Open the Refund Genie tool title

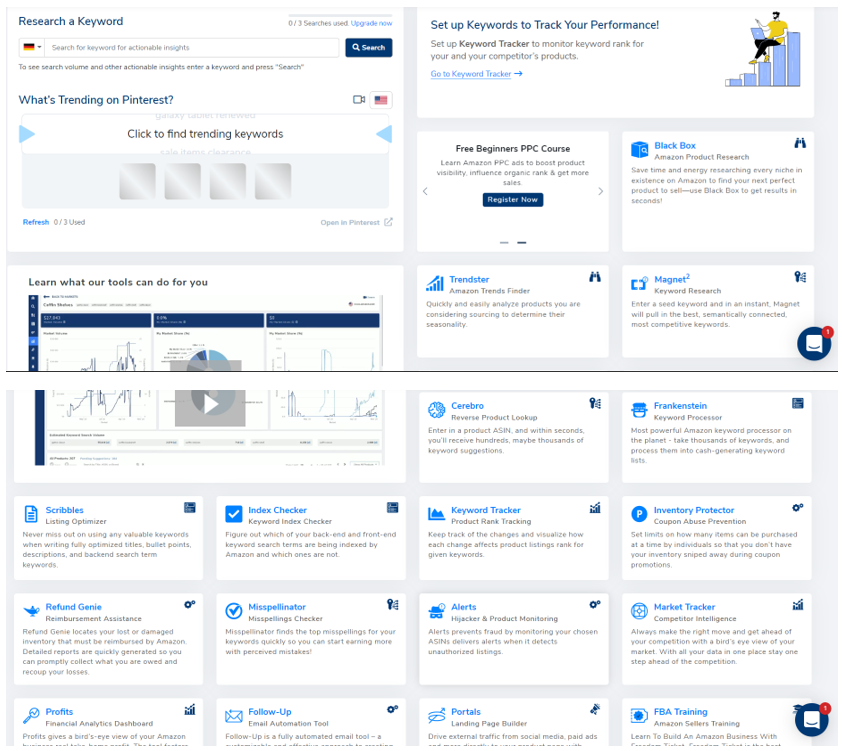point(74,607)
